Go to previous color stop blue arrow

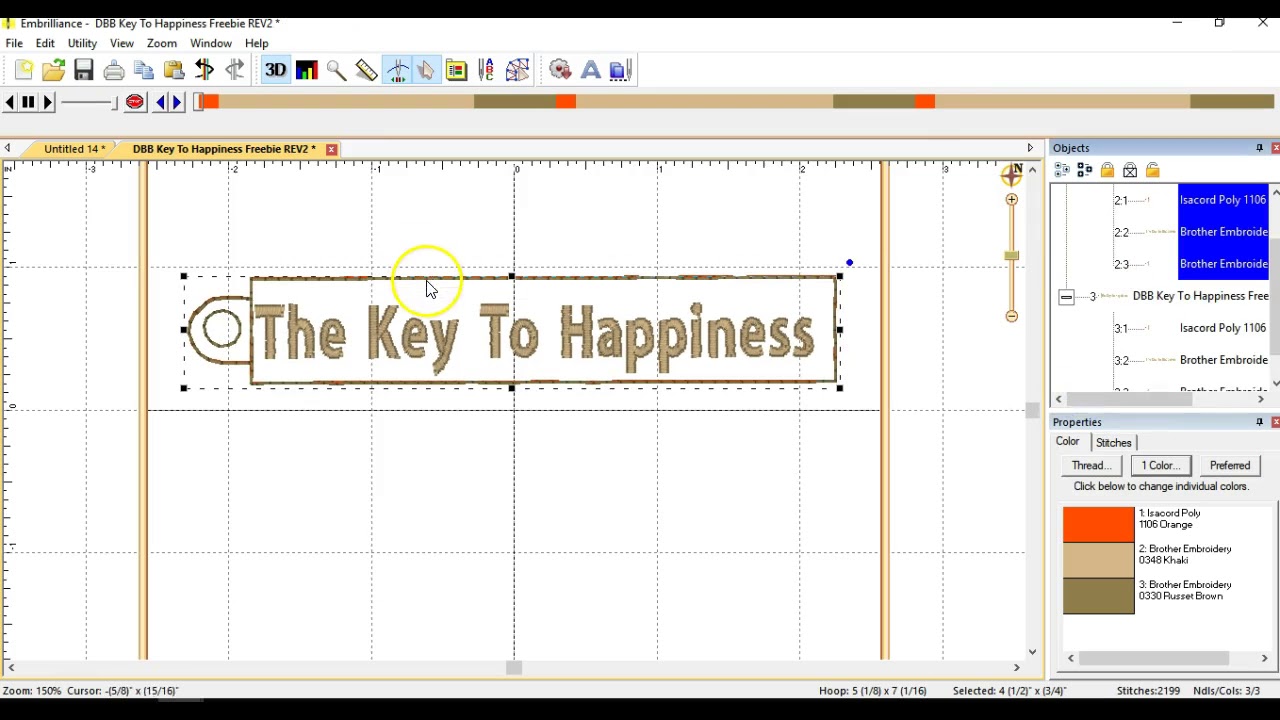tap(160, 102)
